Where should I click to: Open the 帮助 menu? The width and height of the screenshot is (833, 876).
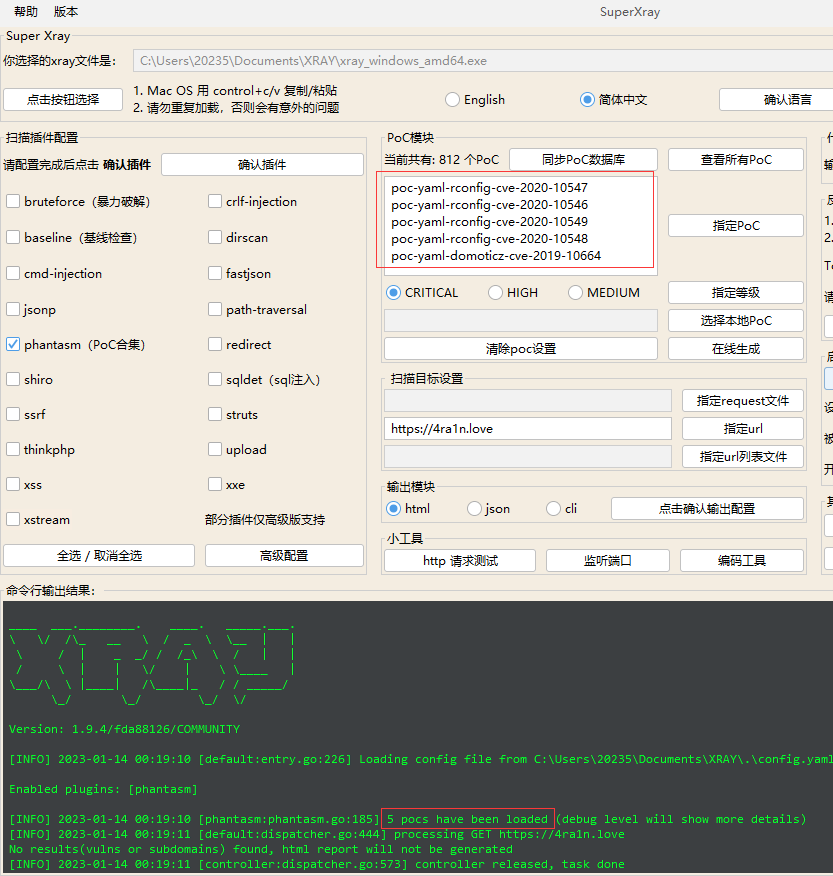click(24, 11)
